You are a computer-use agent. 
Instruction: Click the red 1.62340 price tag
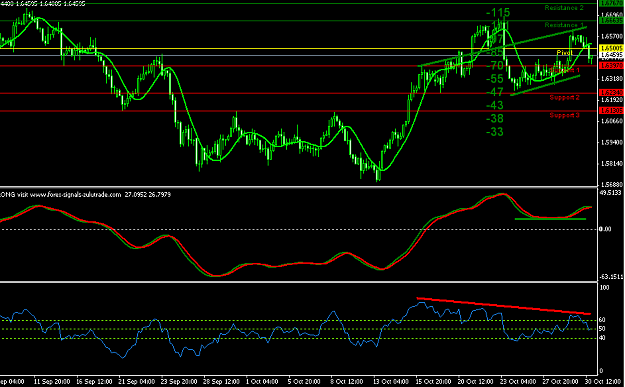[x=611, y=92]
